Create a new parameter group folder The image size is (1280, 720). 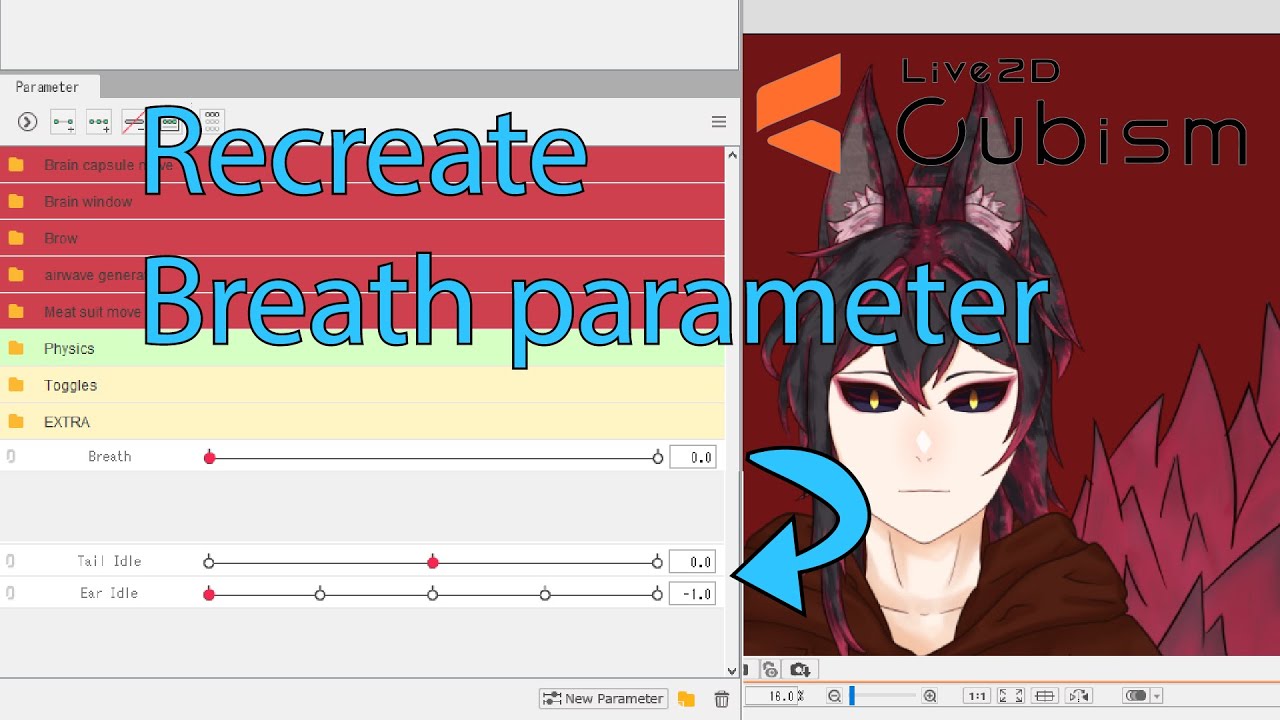coord(686,699)
